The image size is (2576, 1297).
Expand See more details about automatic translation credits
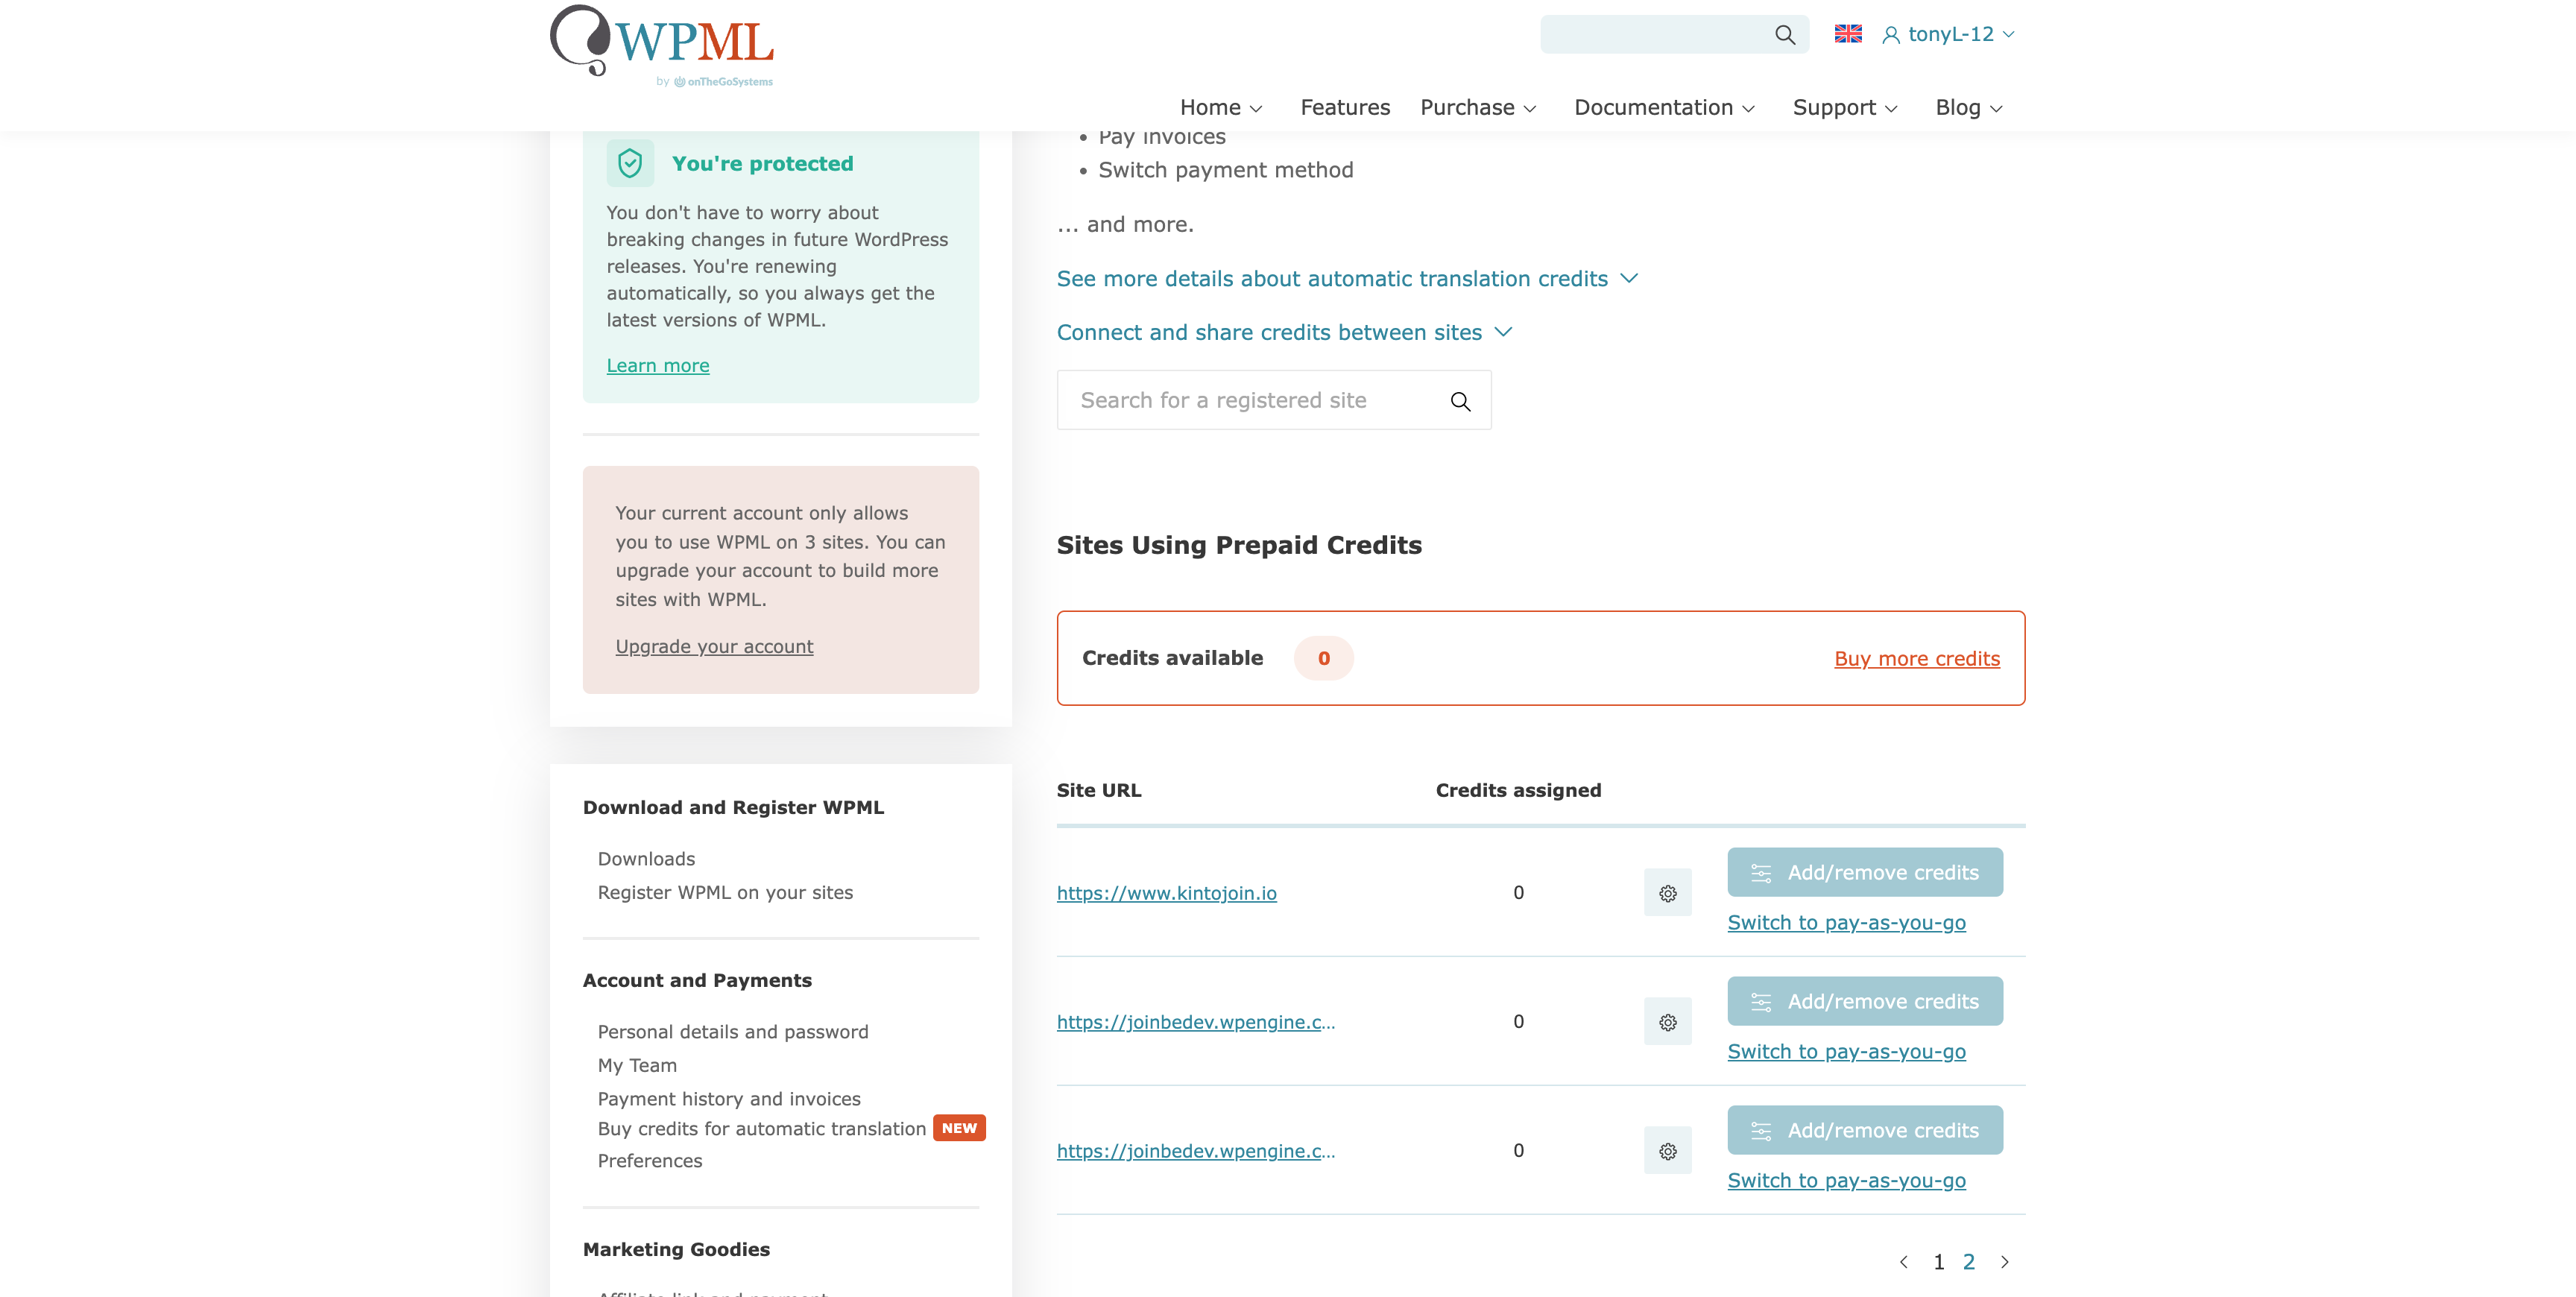(x=1347, y=279)
